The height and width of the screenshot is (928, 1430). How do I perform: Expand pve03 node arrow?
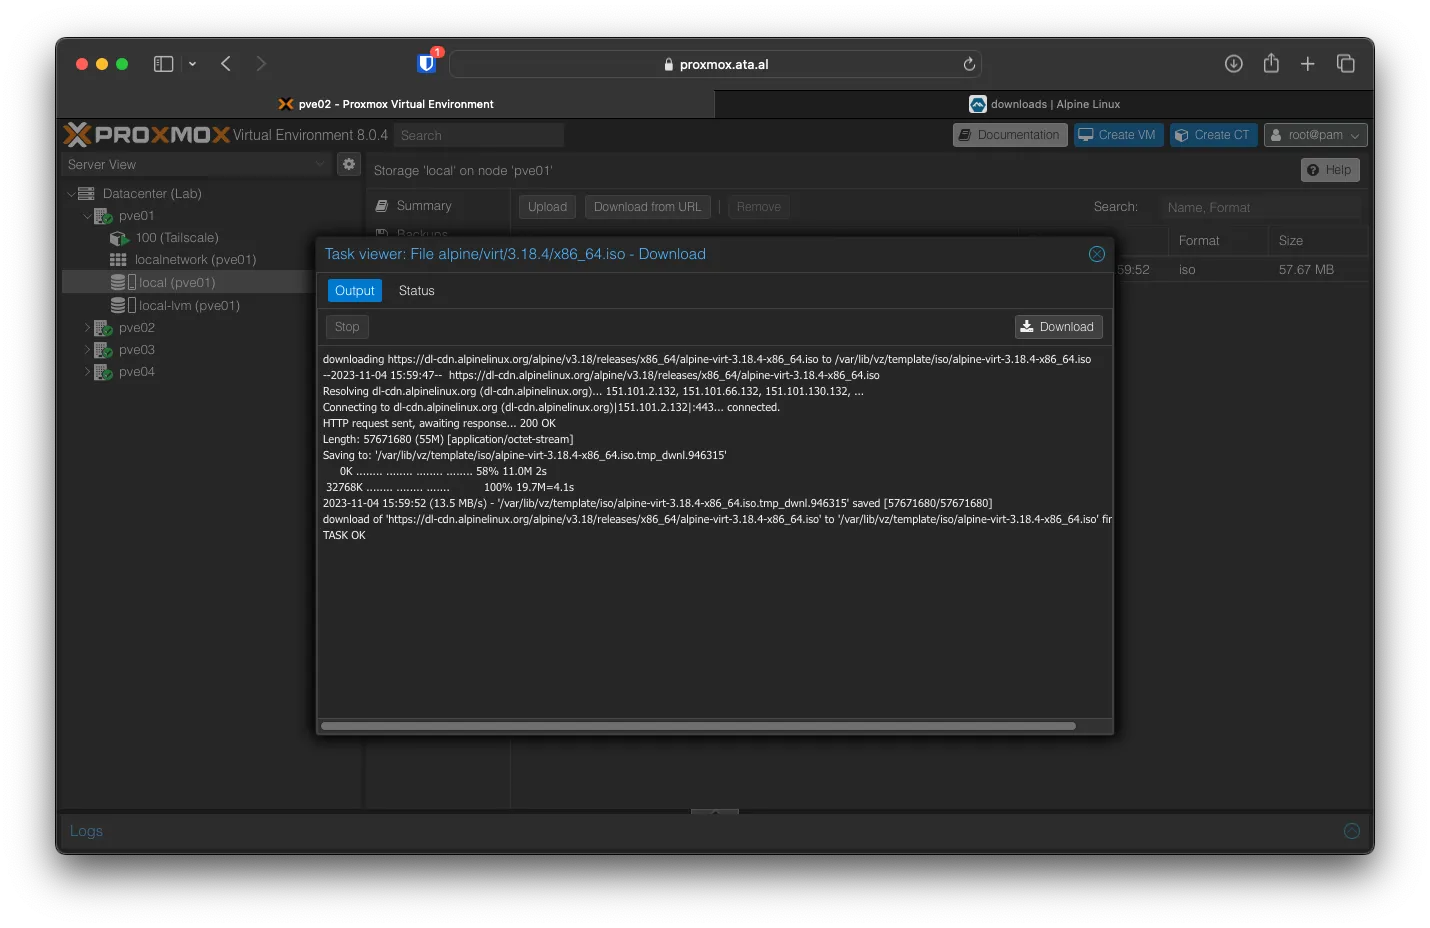(87, 350)
